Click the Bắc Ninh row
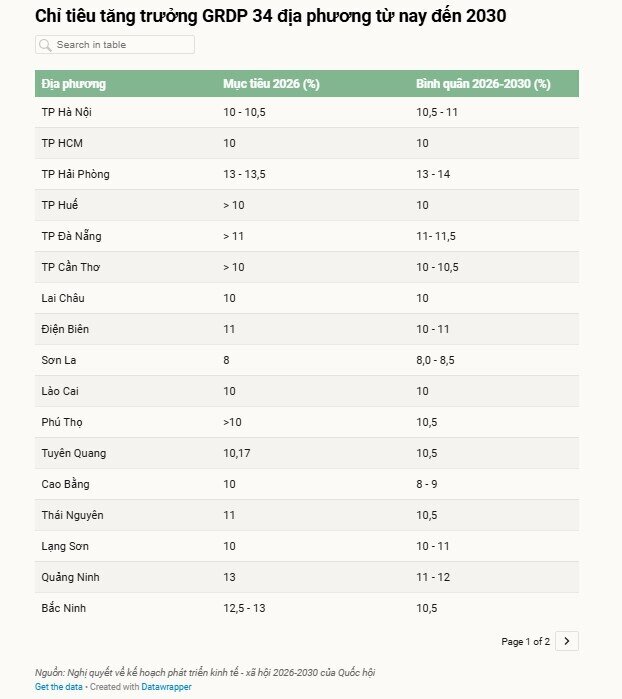Image resolution: width=622 pixels, height=699 pixels. coord(306,608)
